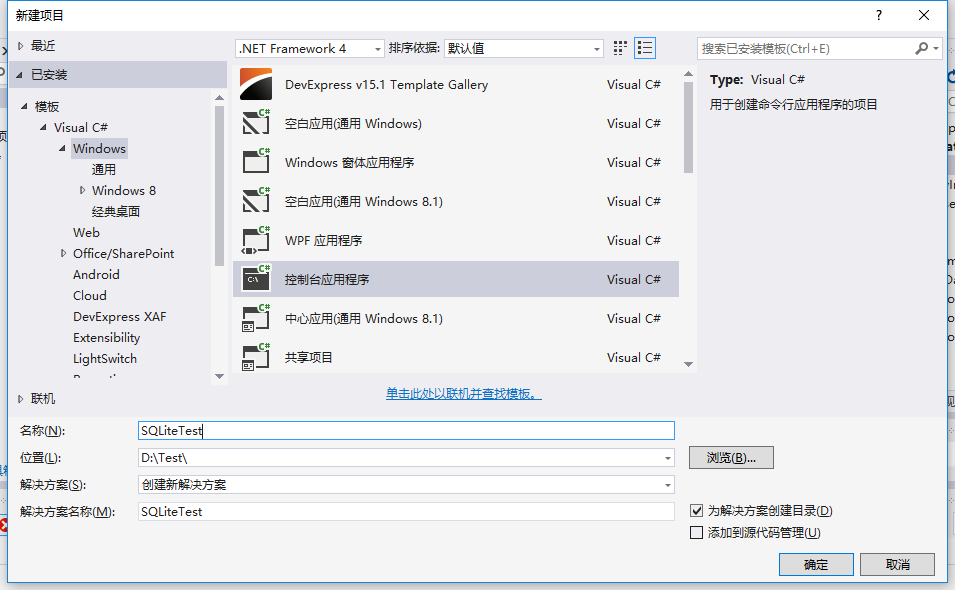Click the 搜索已安装模板 search field
This screenshot has width=955, height=590.
[x=806, y=48]
